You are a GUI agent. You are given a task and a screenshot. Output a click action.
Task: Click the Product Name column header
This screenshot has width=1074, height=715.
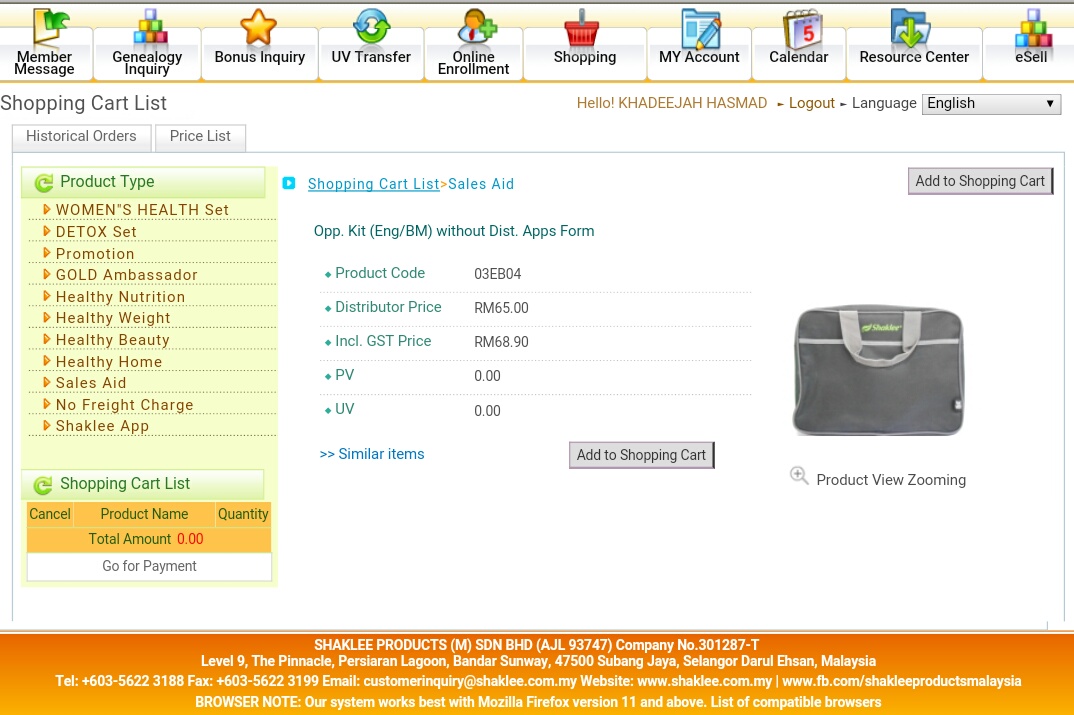pos(145,514)
